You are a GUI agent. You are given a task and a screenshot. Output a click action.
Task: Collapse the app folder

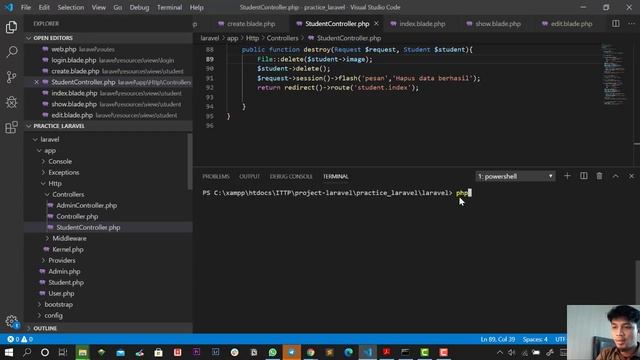(50, 151)
